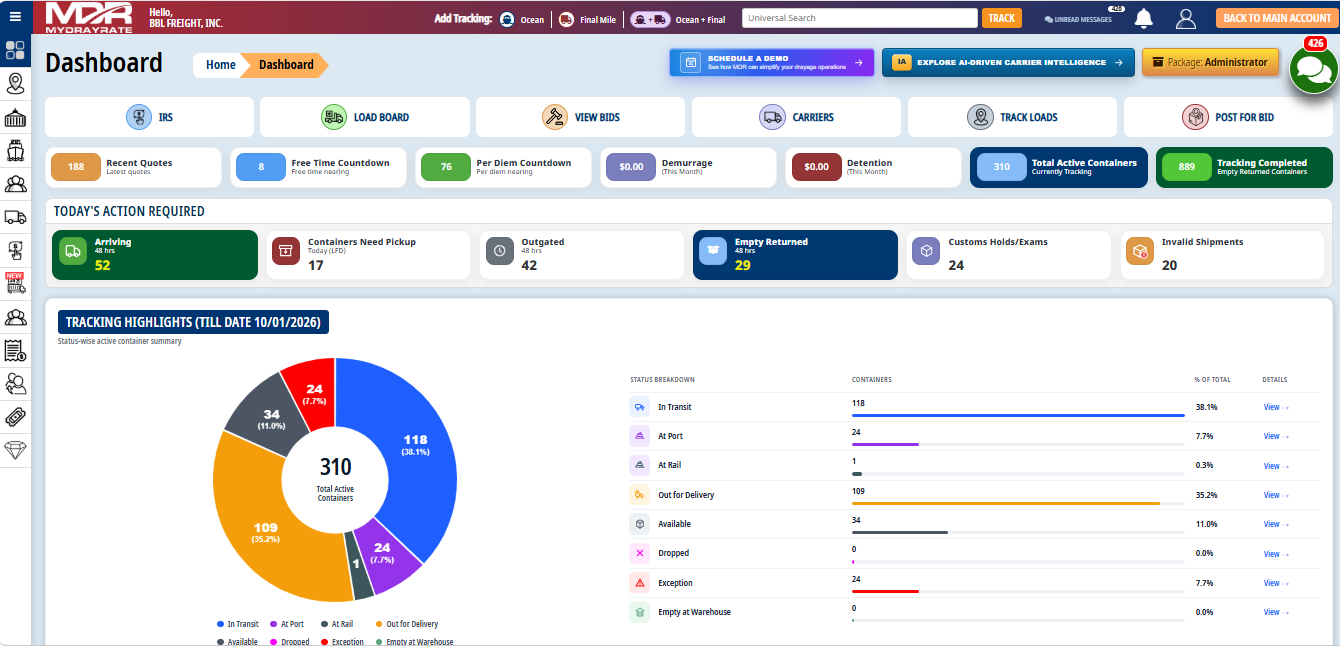Open the NEW-badged store sidebar icon
The height and width of the screenshot is (646, 1340).
[15, 283]
